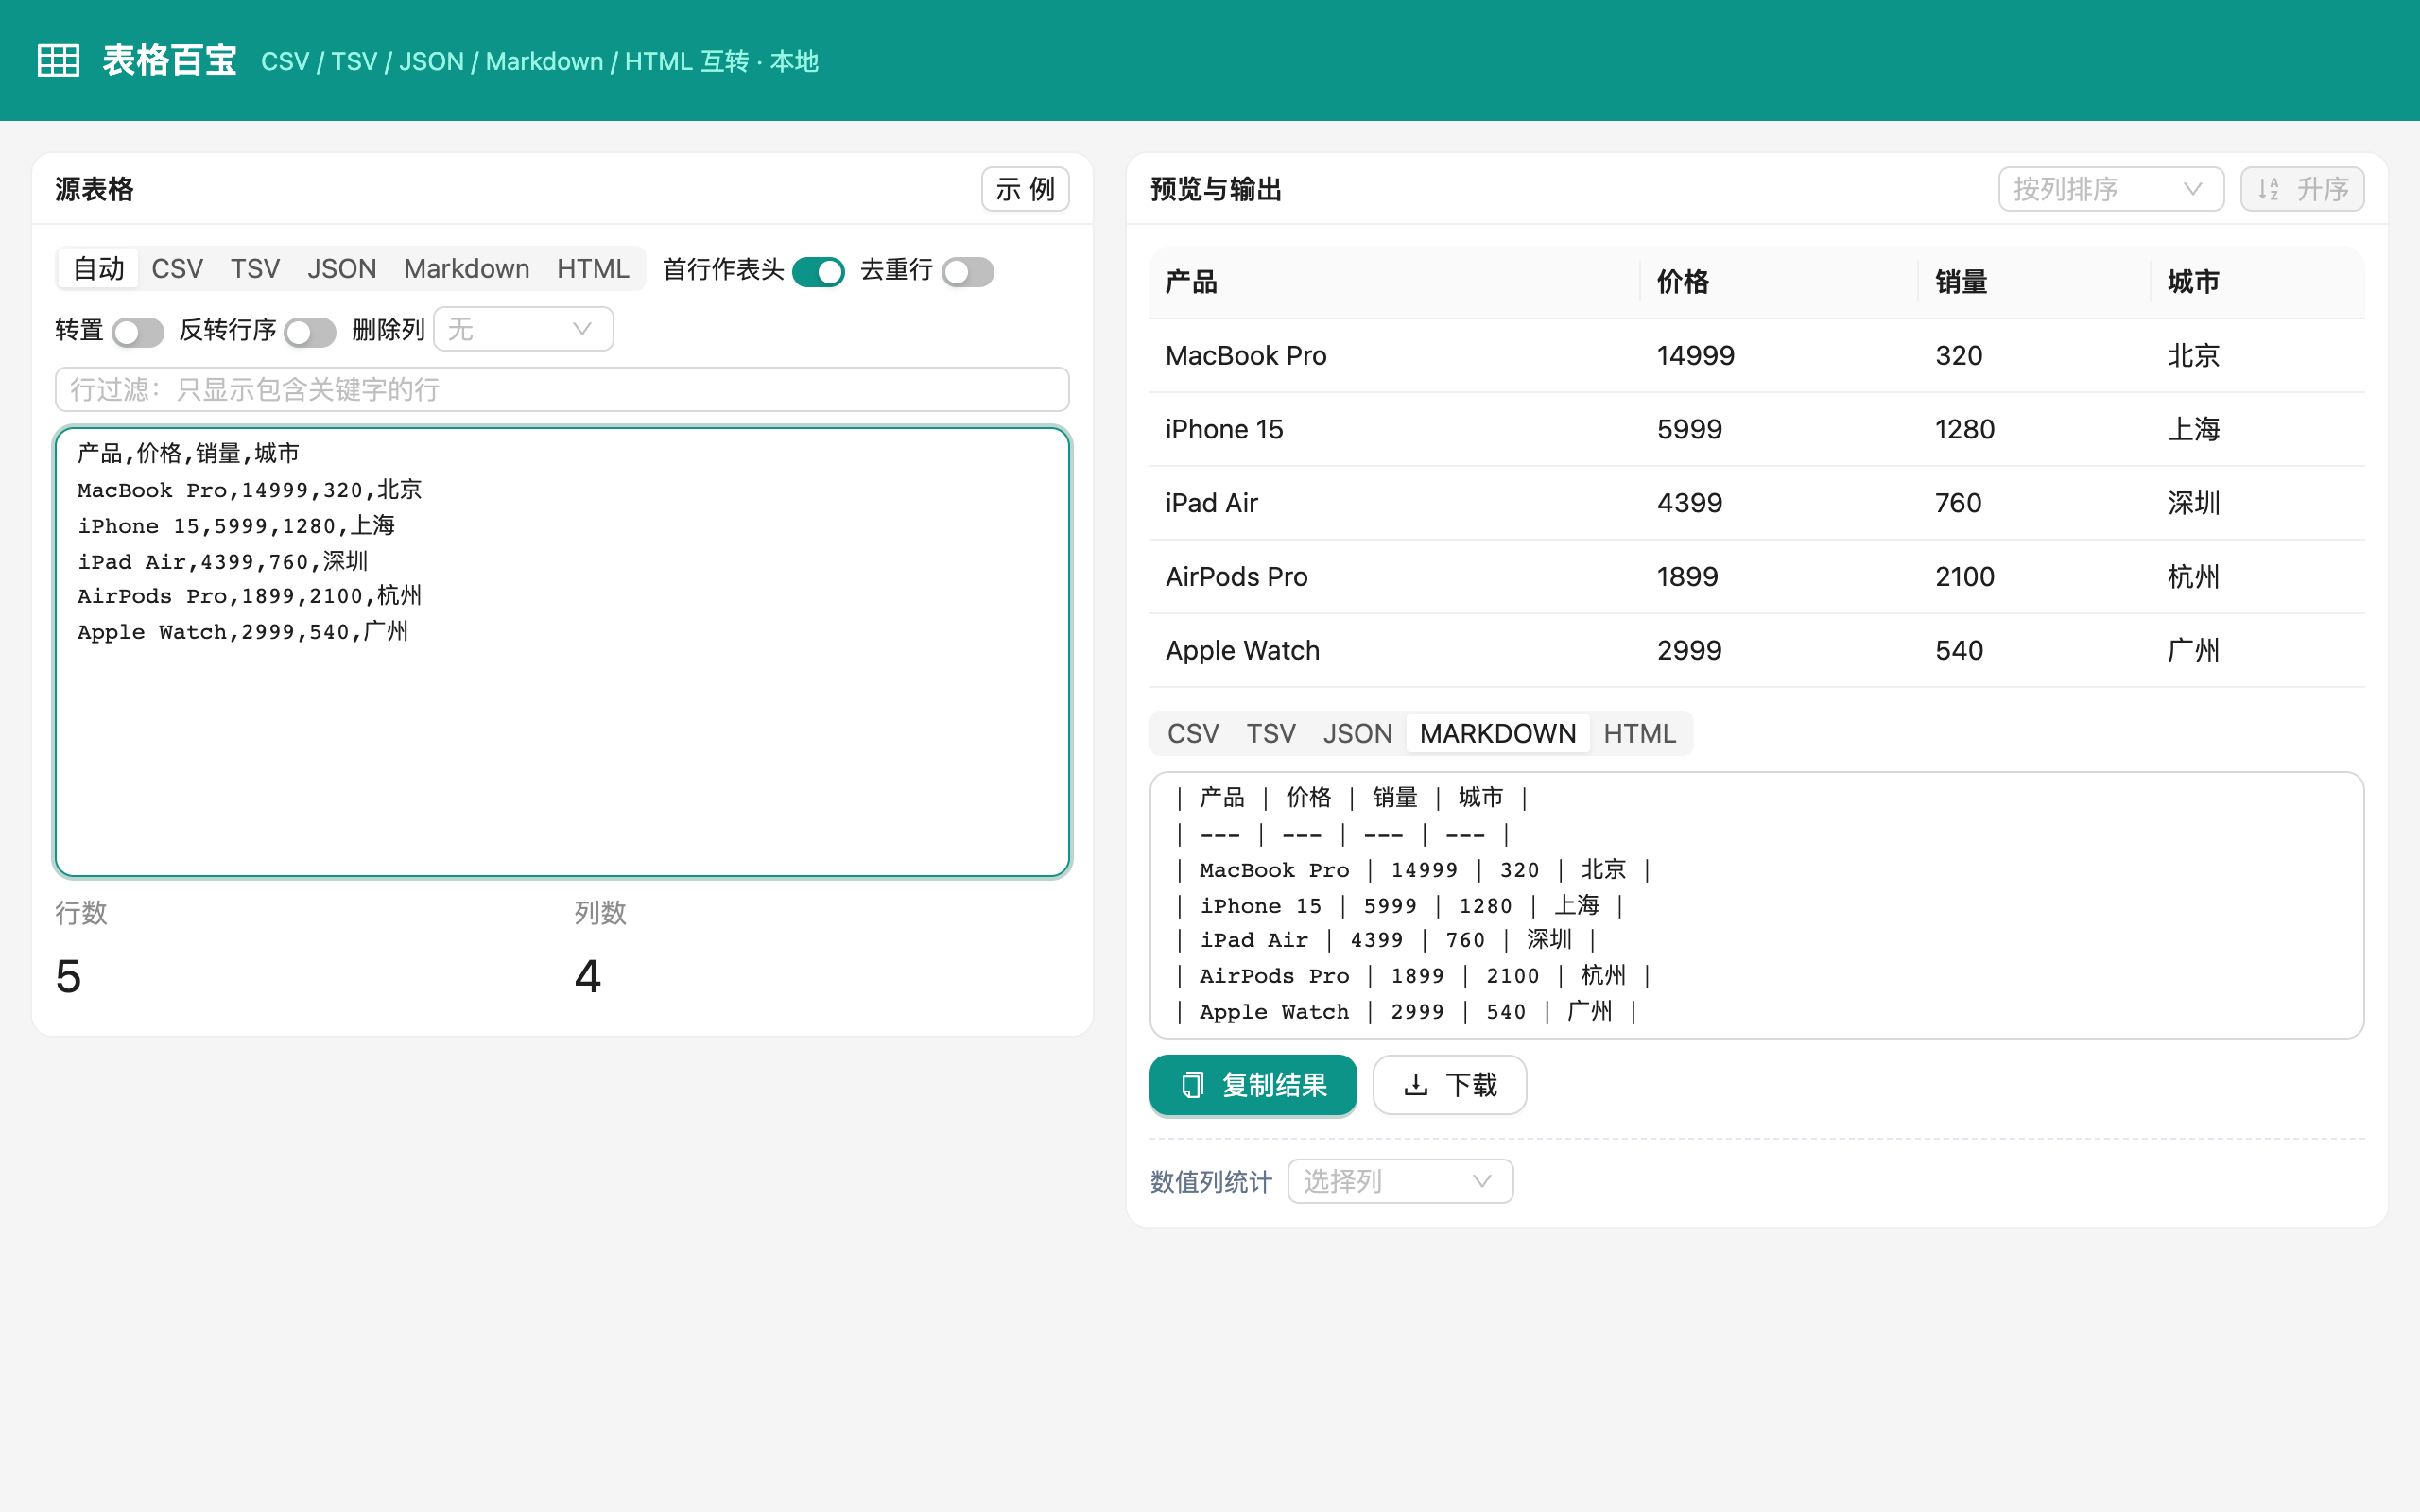The image size is (2420, 1512).
Task: Click the Markdown output text box
Action: (1756, 905)
